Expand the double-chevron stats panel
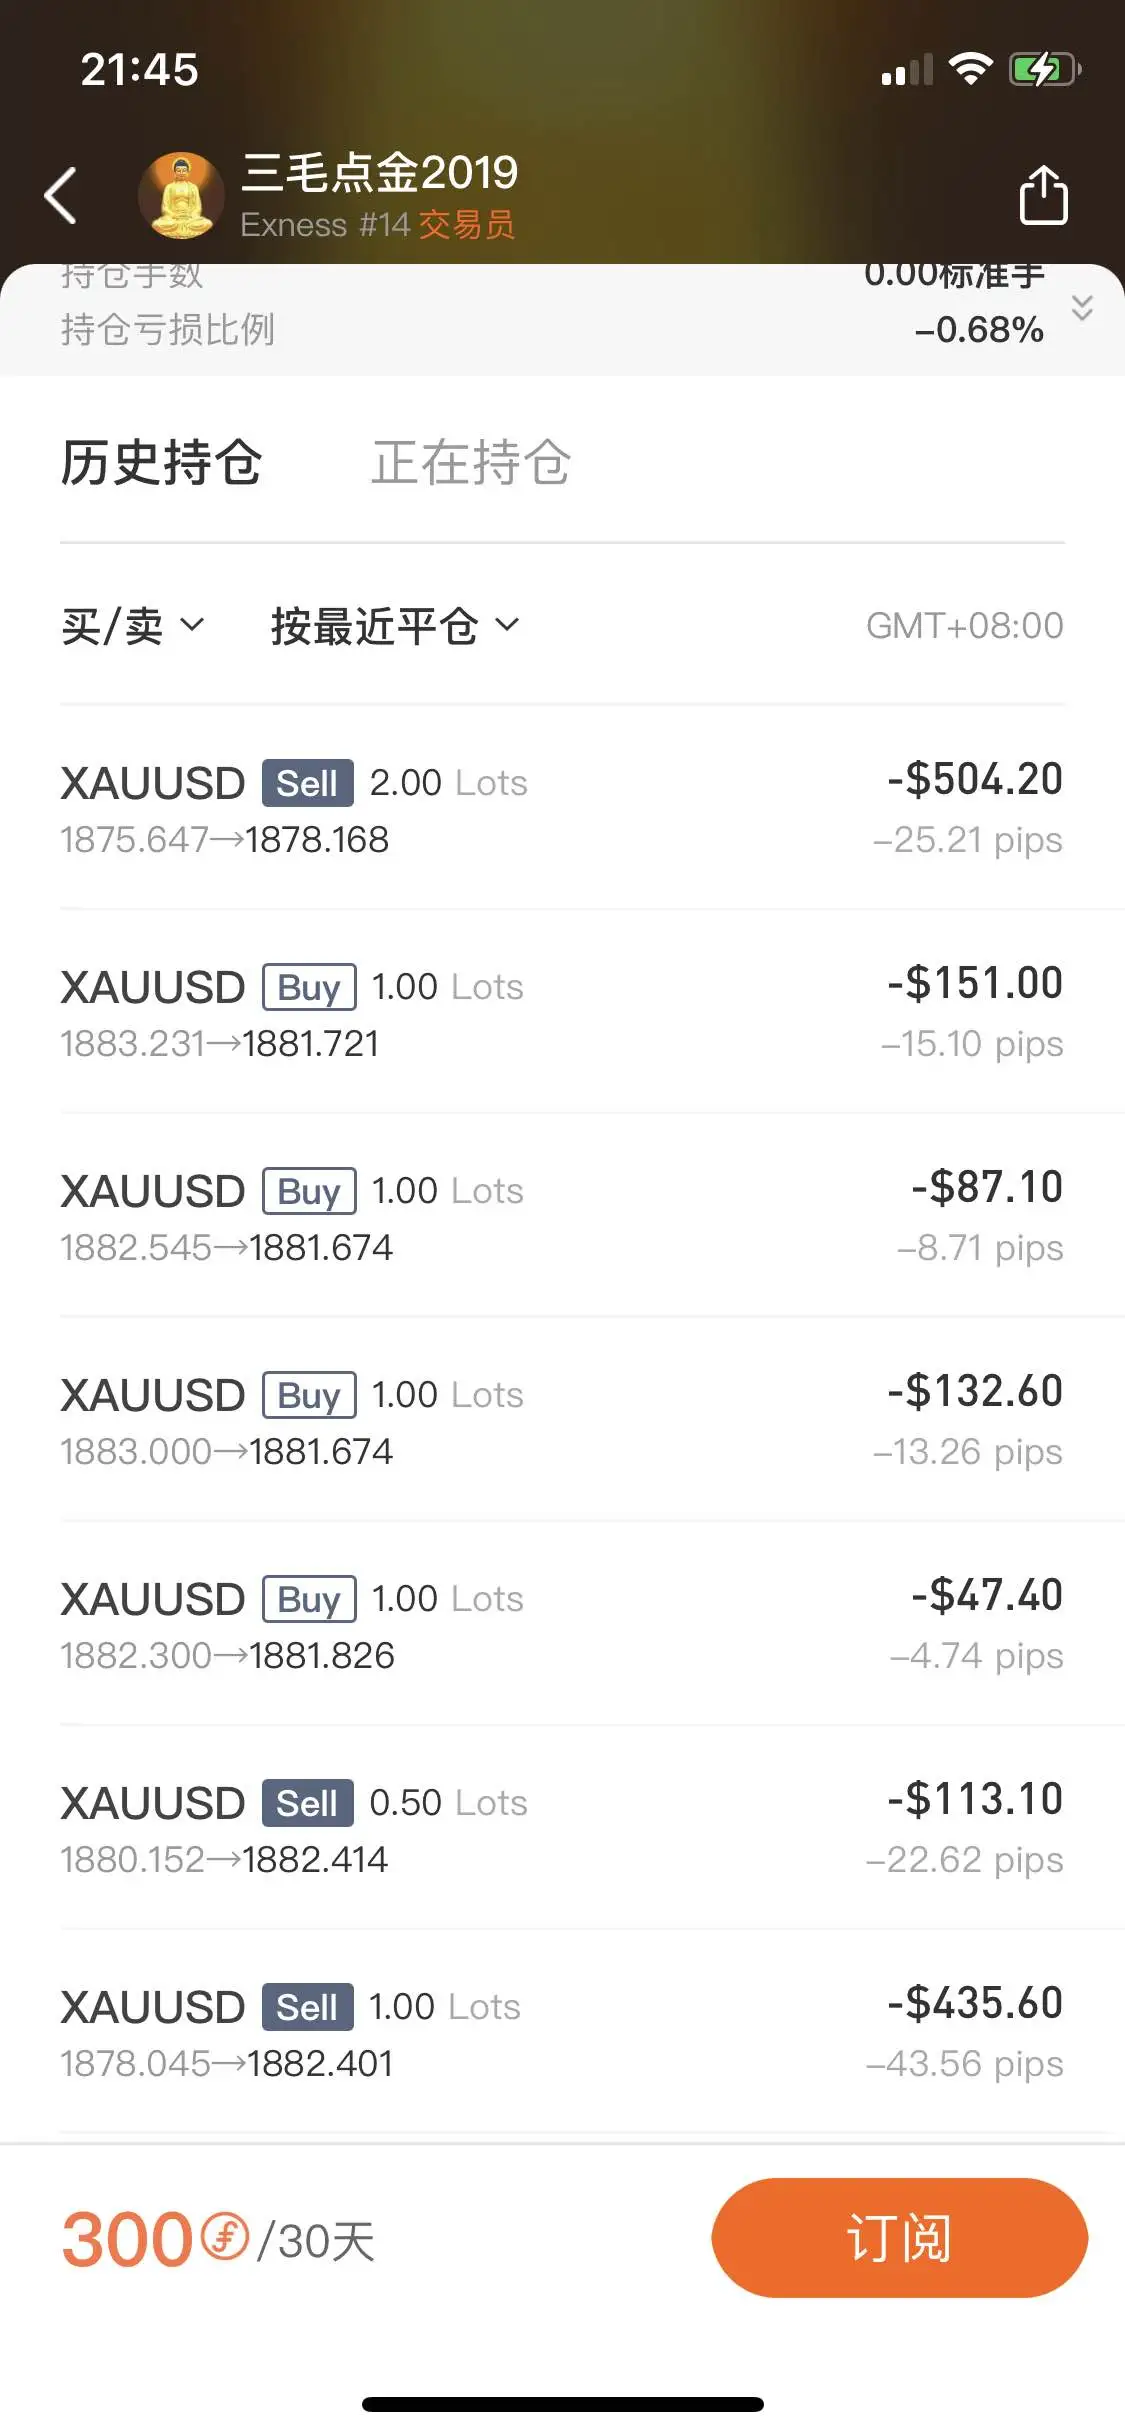 (1082, 307)
